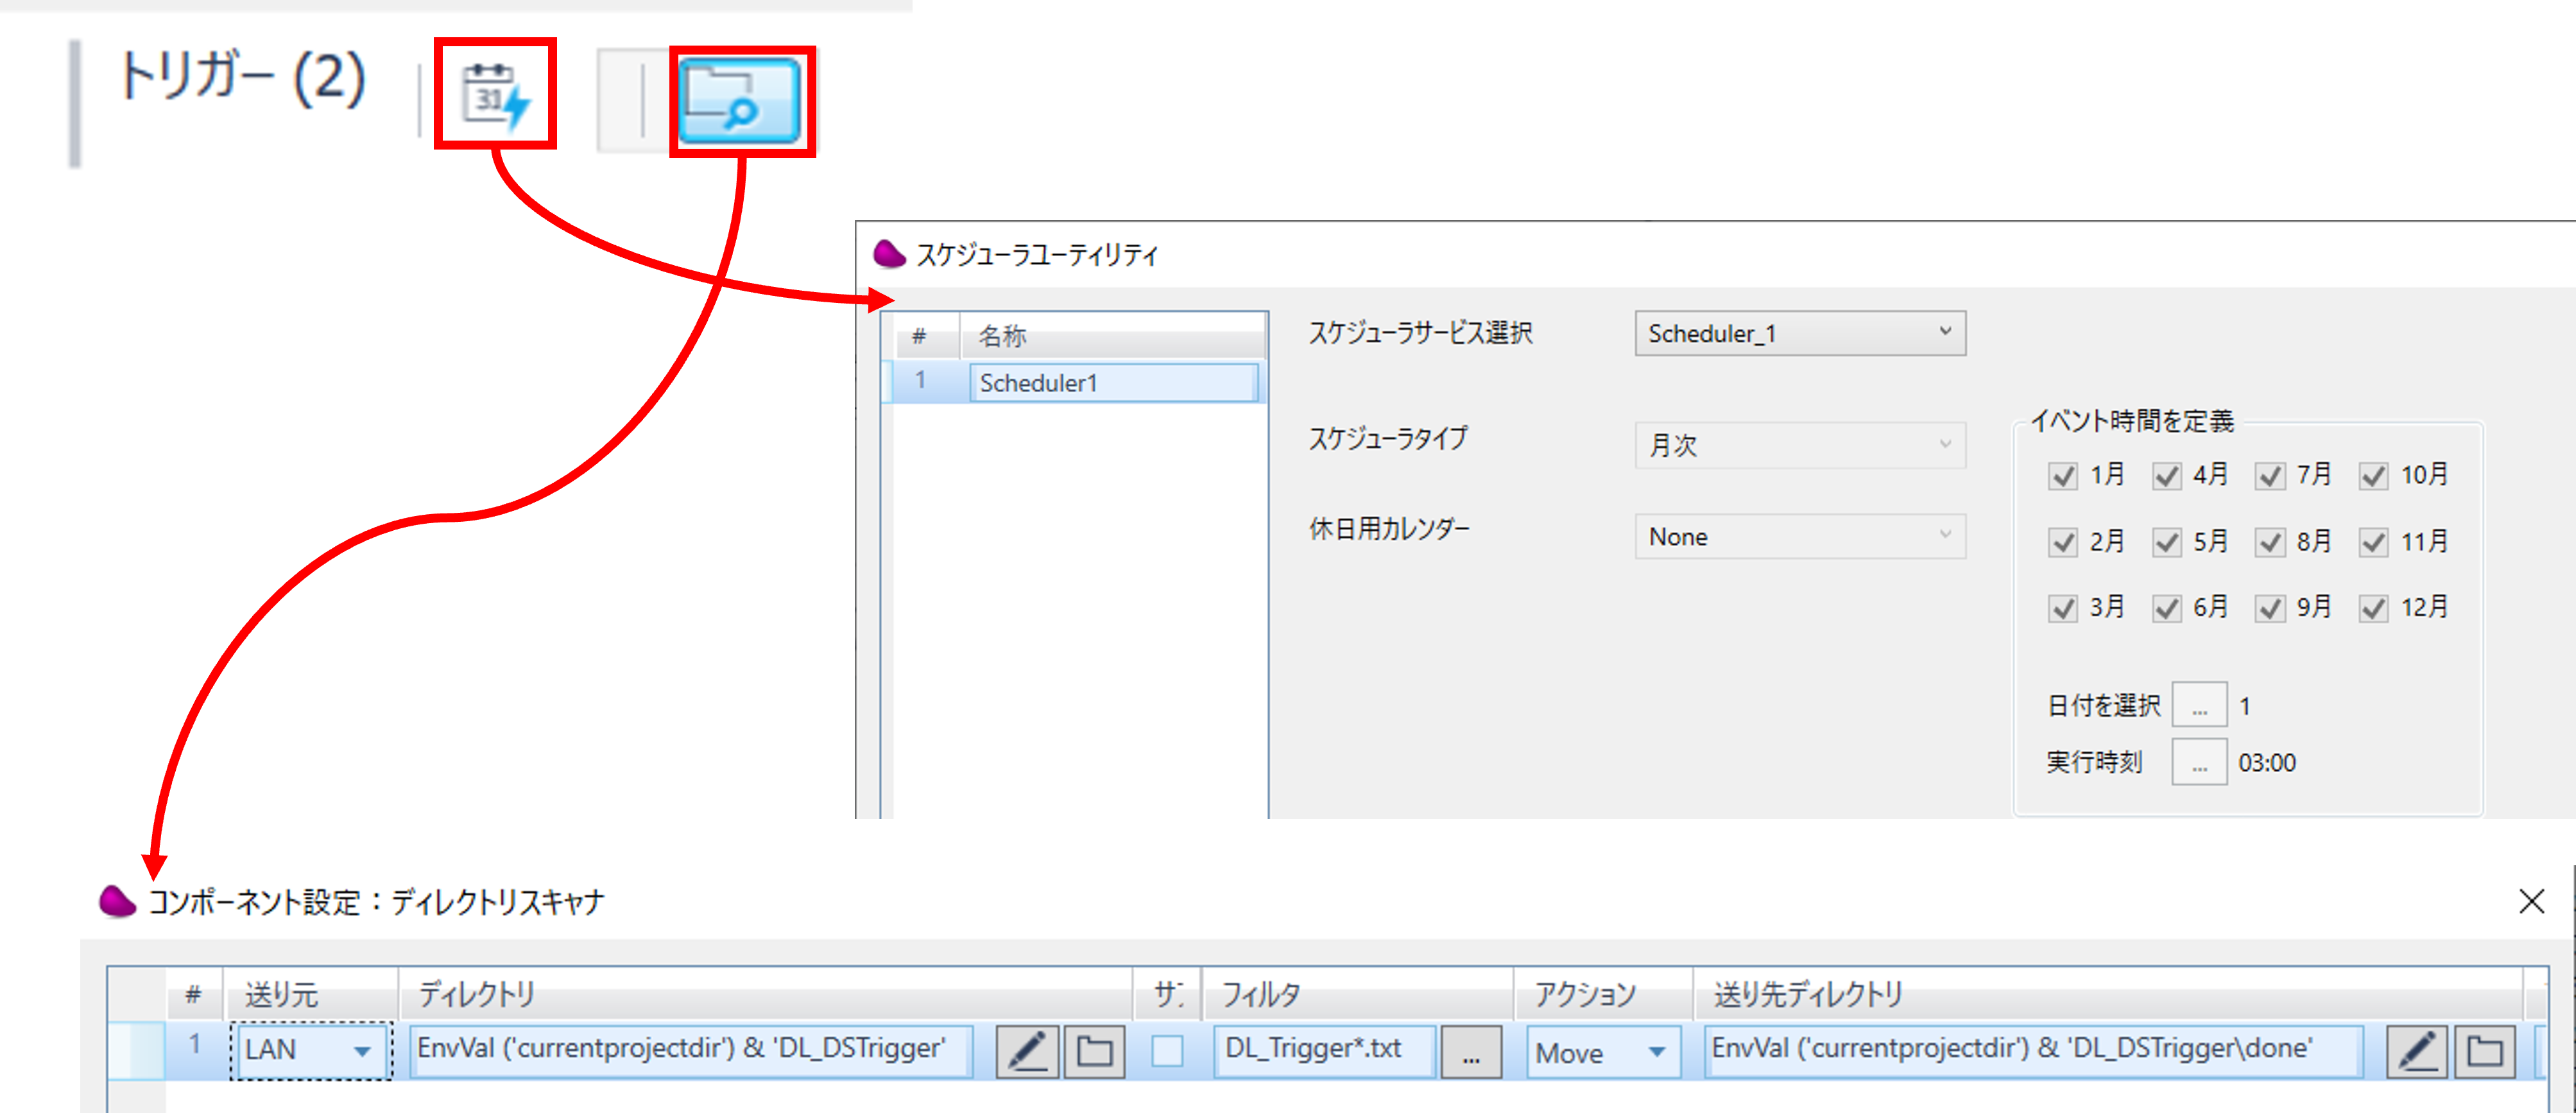The height and width of the screenshot is (1113, 2576).
Task: Toggle the 1月 checkbox
Action: pyautogui.click(x=2062, y=476)
